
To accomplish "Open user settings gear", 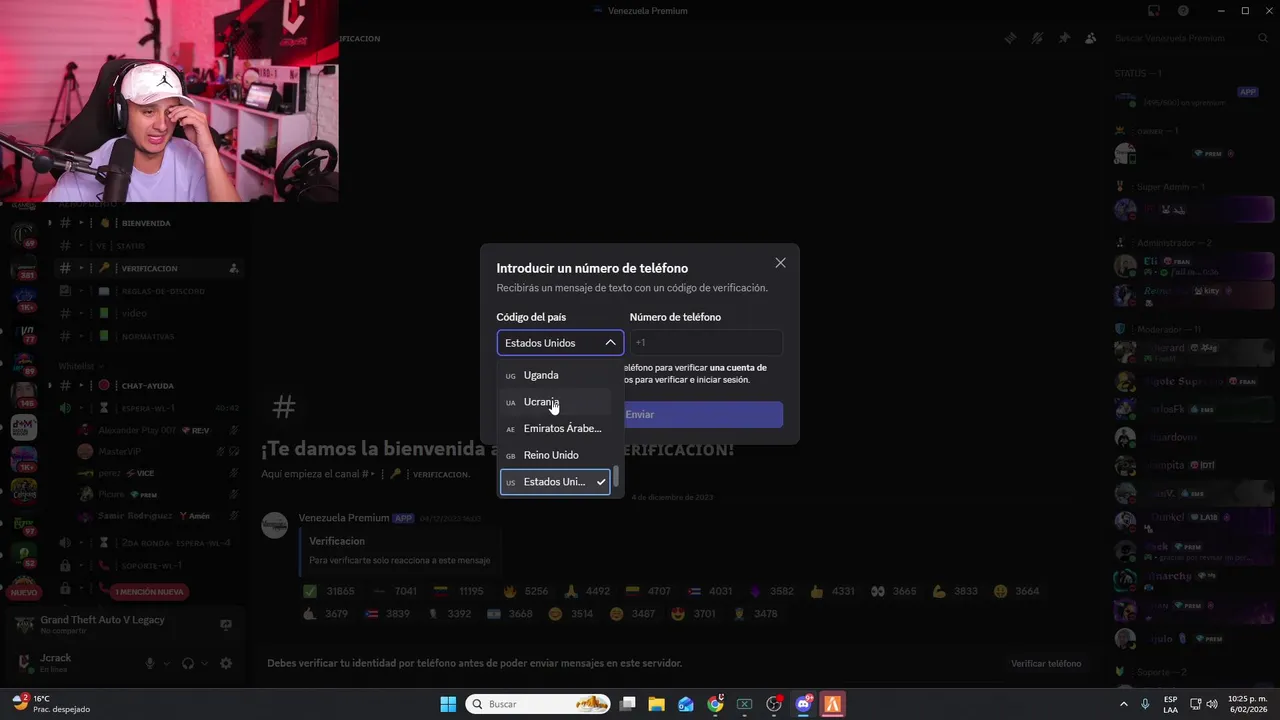I will (226, 663).
